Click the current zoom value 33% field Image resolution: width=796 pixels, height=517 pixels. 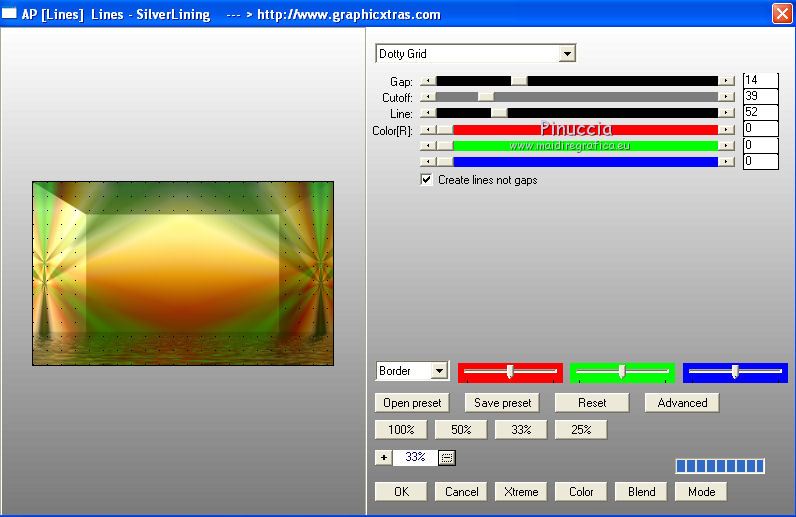click(415, 458)
